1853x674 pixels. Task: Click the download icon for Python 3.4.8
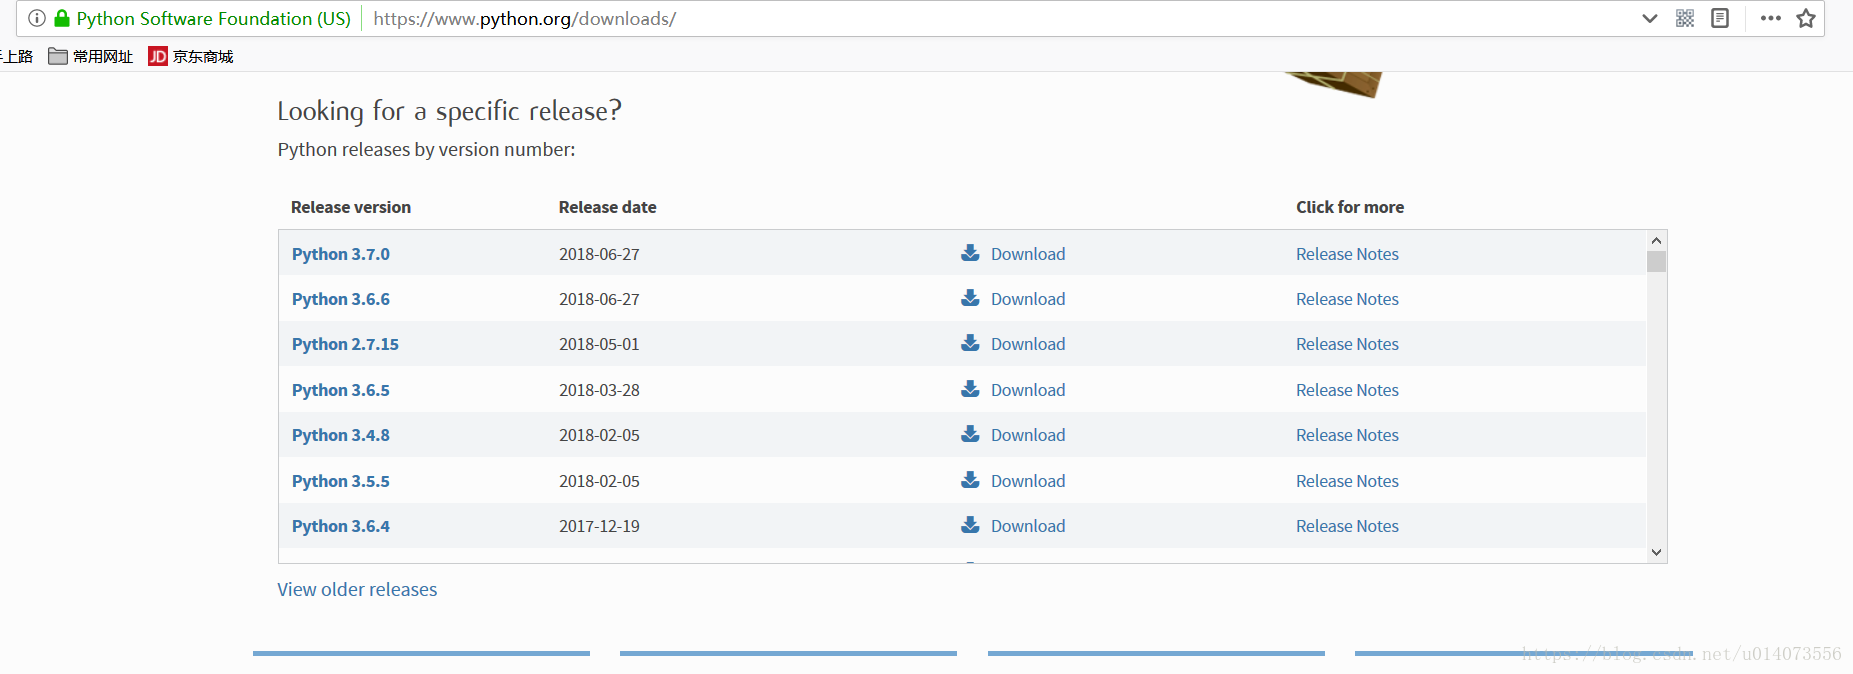pyautogui.click(x=970, y=434)
